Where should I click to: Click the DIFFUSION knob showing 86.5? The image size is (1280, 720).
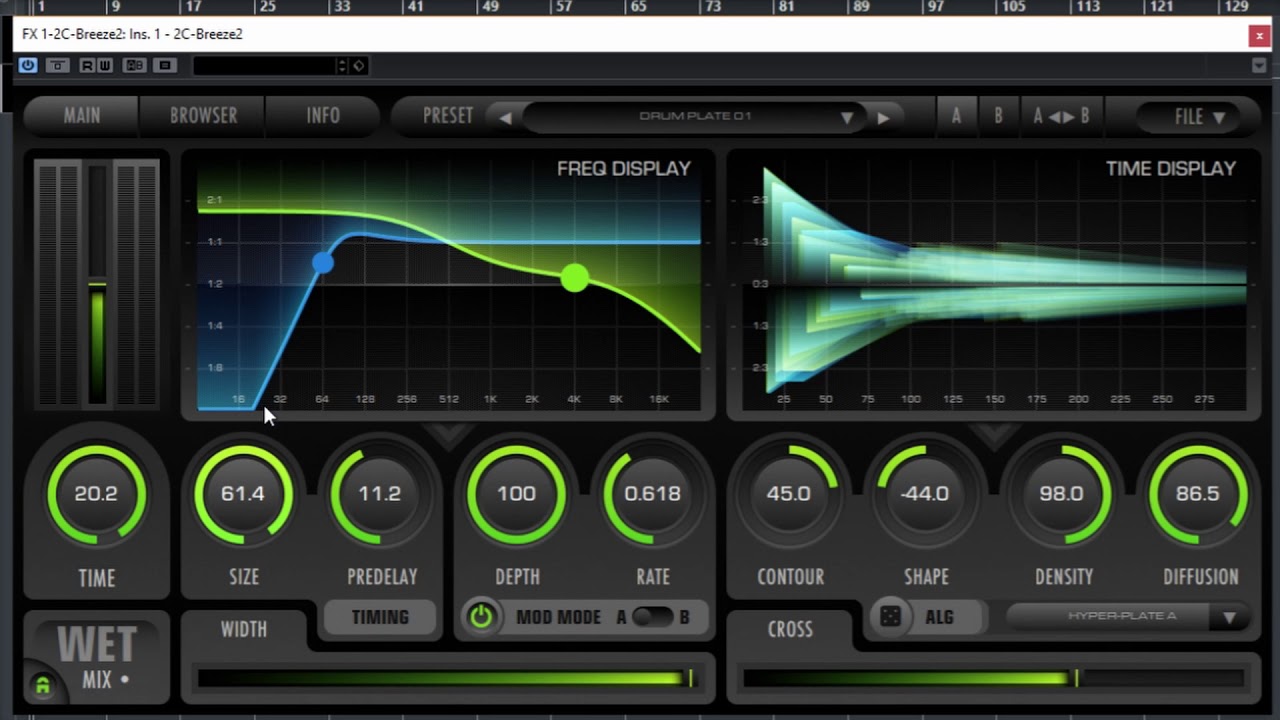pyautogui.click(x=1198, y=494)
